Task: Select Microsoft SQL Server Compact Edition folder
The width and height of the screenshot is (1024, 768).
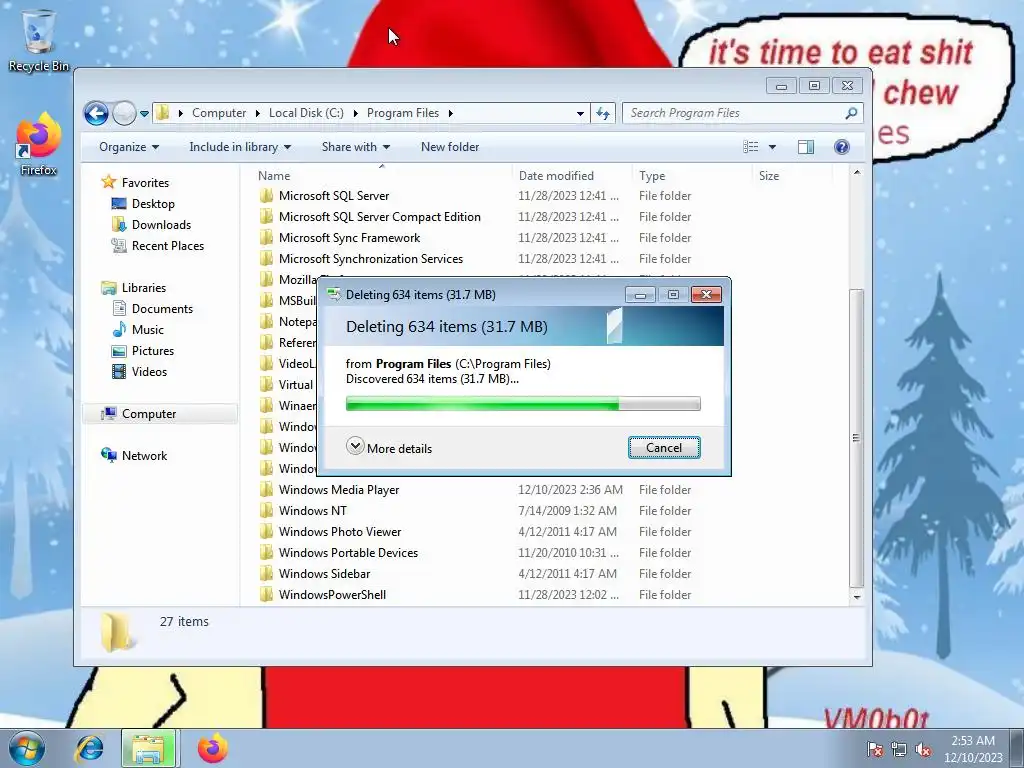Action: [x=379, y=217]
